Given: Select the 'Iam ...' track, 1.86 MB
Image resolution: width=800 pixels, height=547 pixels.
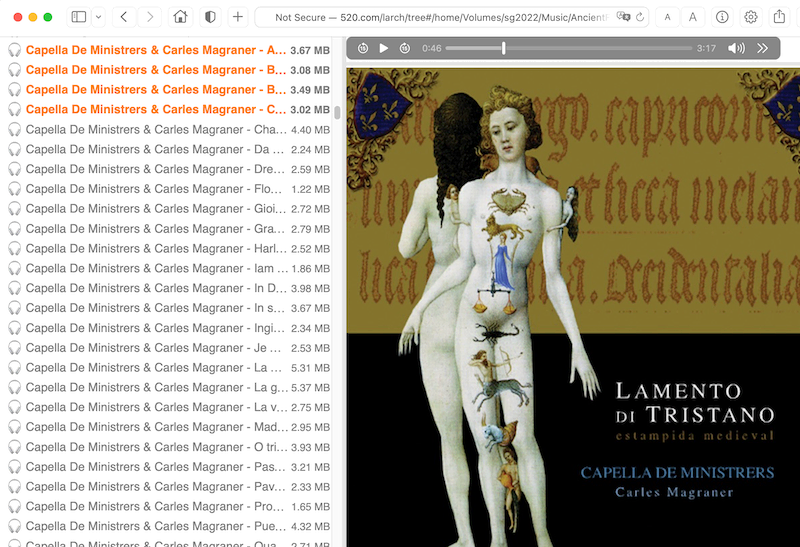Looking at the screenshot, I should tap(169, 268).
